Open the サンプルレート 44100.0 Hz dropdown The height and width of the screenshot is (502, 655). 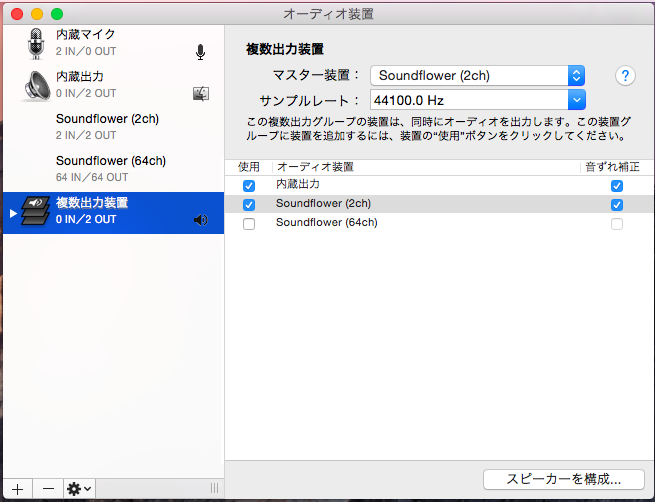[x=477, y=100]
